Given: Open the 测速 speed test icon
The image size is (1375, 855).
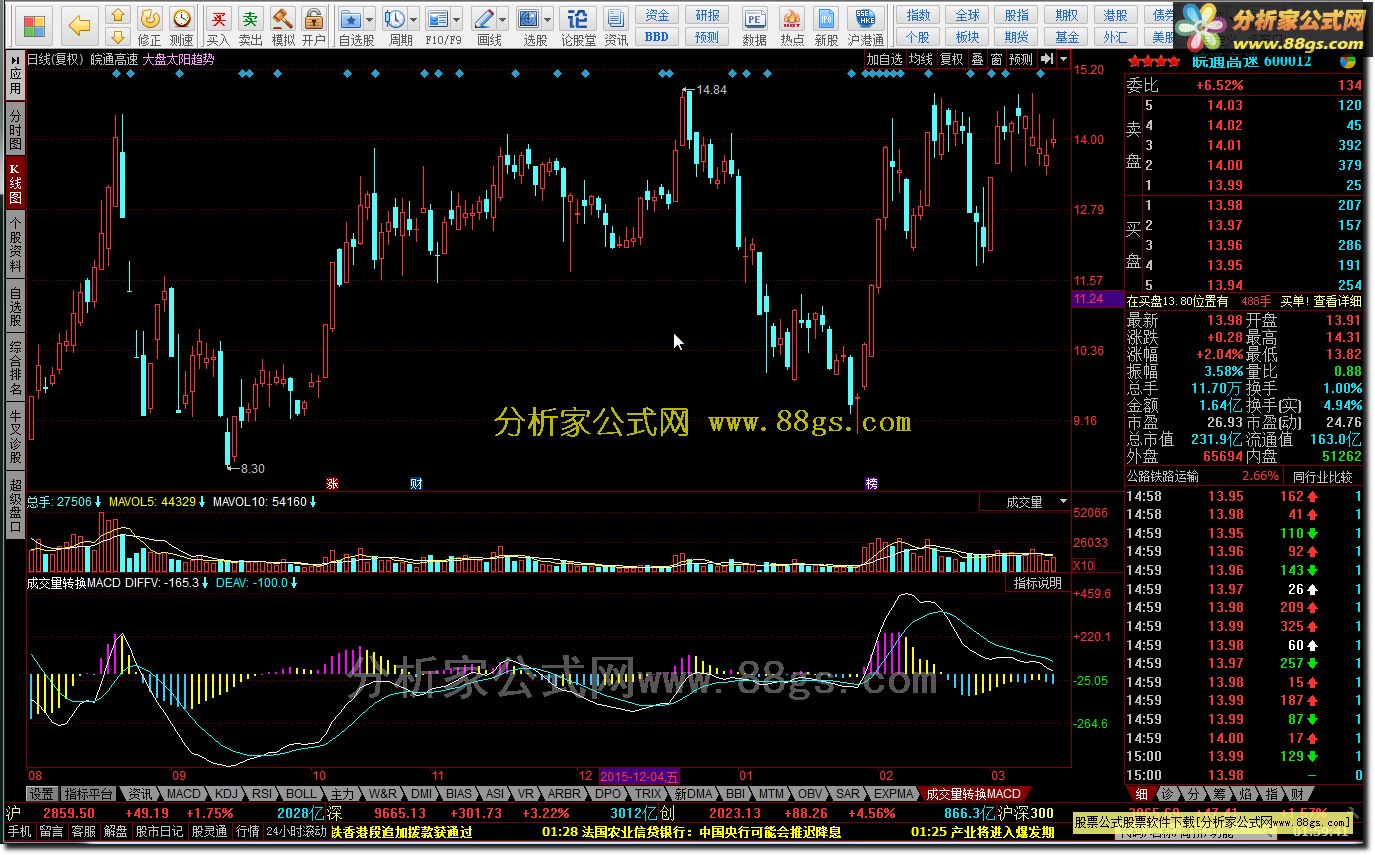Looking at the screenshot, I should click(x=181, y=25).
